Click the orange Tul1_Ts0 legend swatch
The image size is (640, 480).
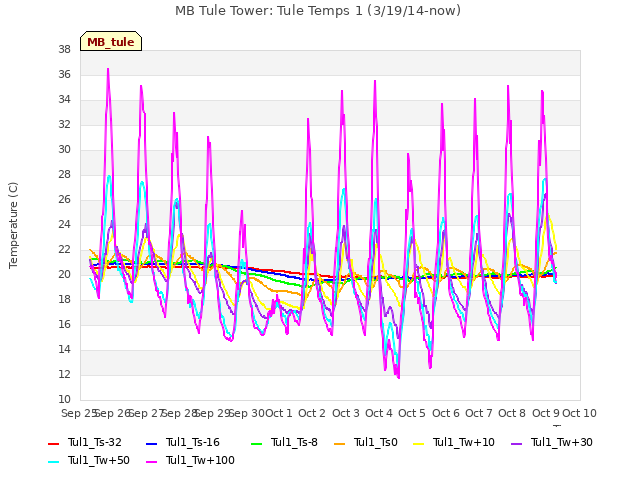pos(339,443)
